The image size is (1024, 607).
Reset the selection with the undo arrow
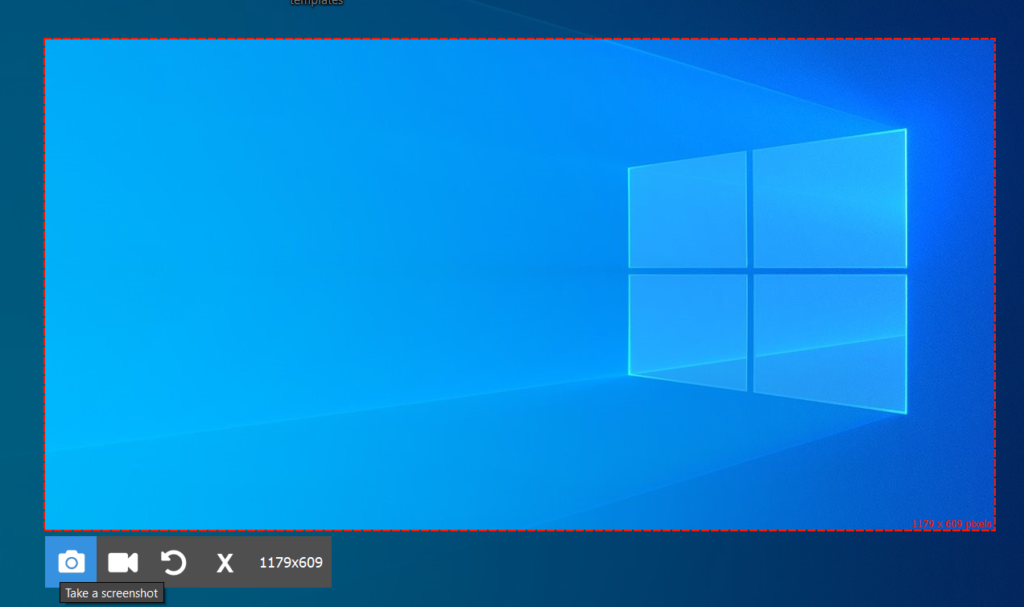(174, 562)
